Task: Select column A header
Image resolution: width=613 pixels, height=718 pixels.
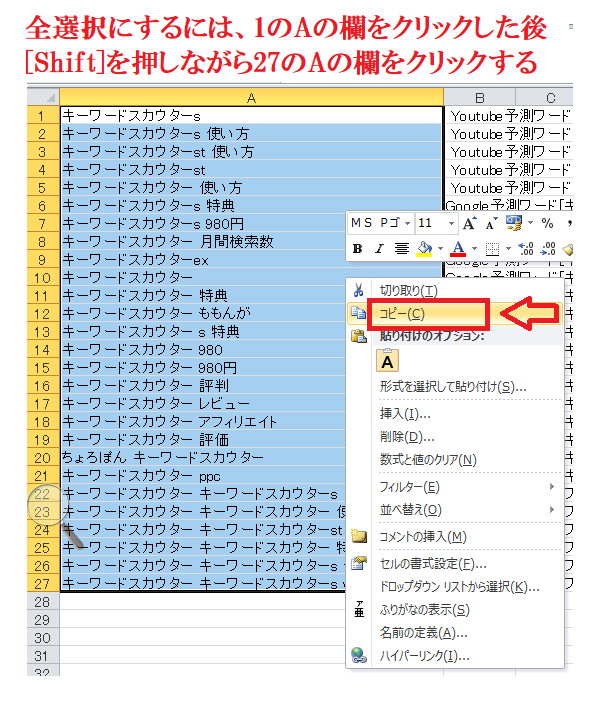Action: 251,97
